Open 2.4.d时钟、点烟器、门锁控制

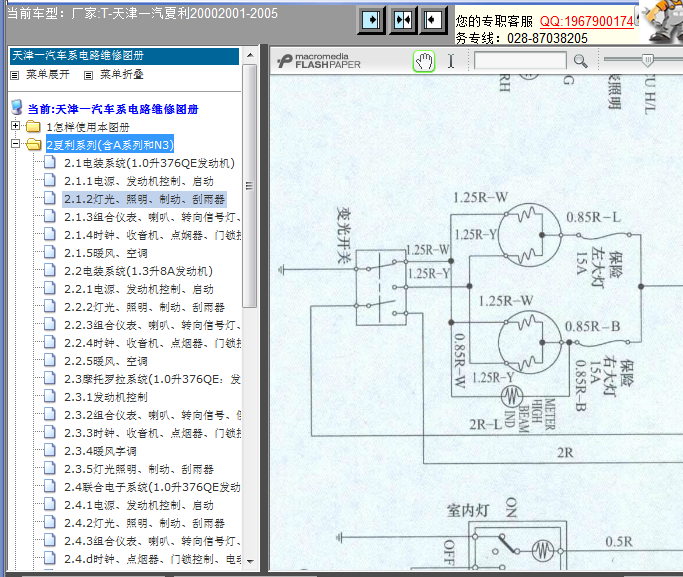point(152,559)
